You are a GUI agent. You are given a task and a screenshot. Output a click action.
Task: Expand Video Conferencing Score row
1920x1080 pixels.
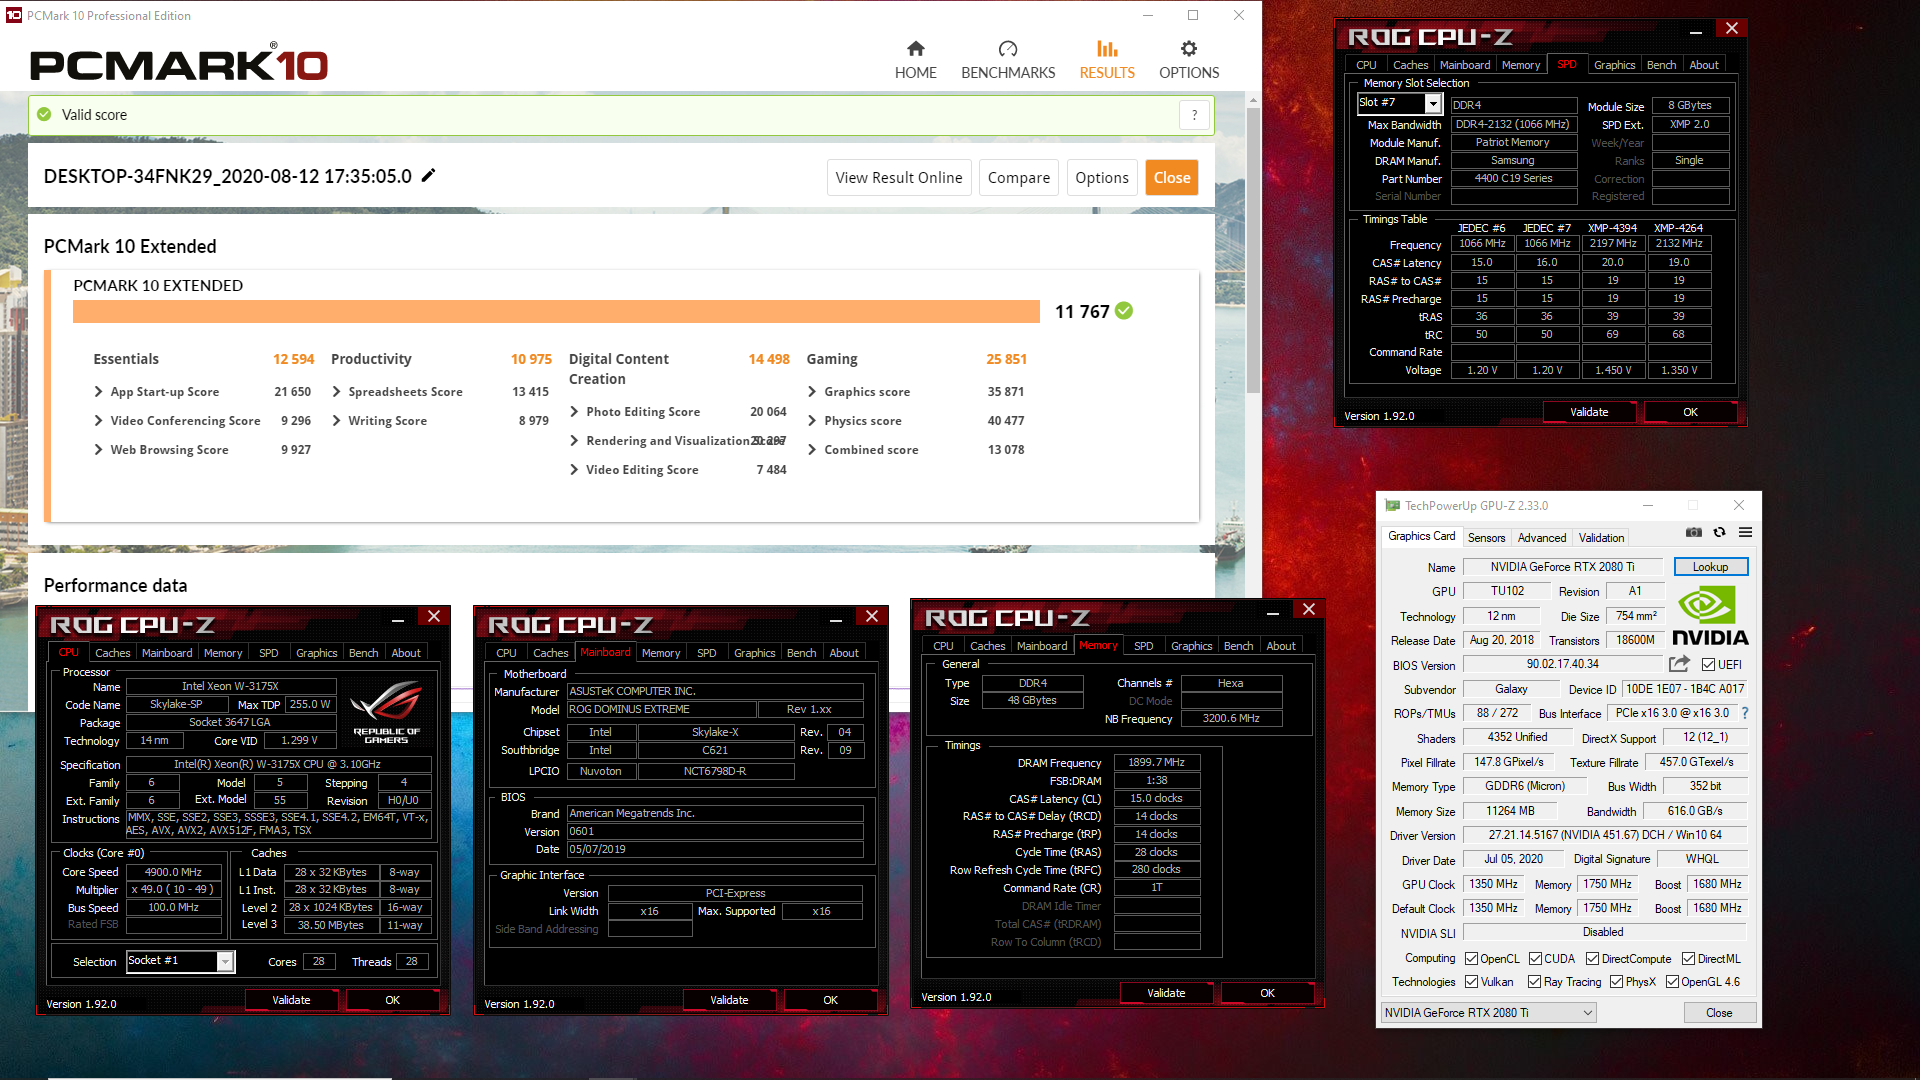click(x=99, y=421)
